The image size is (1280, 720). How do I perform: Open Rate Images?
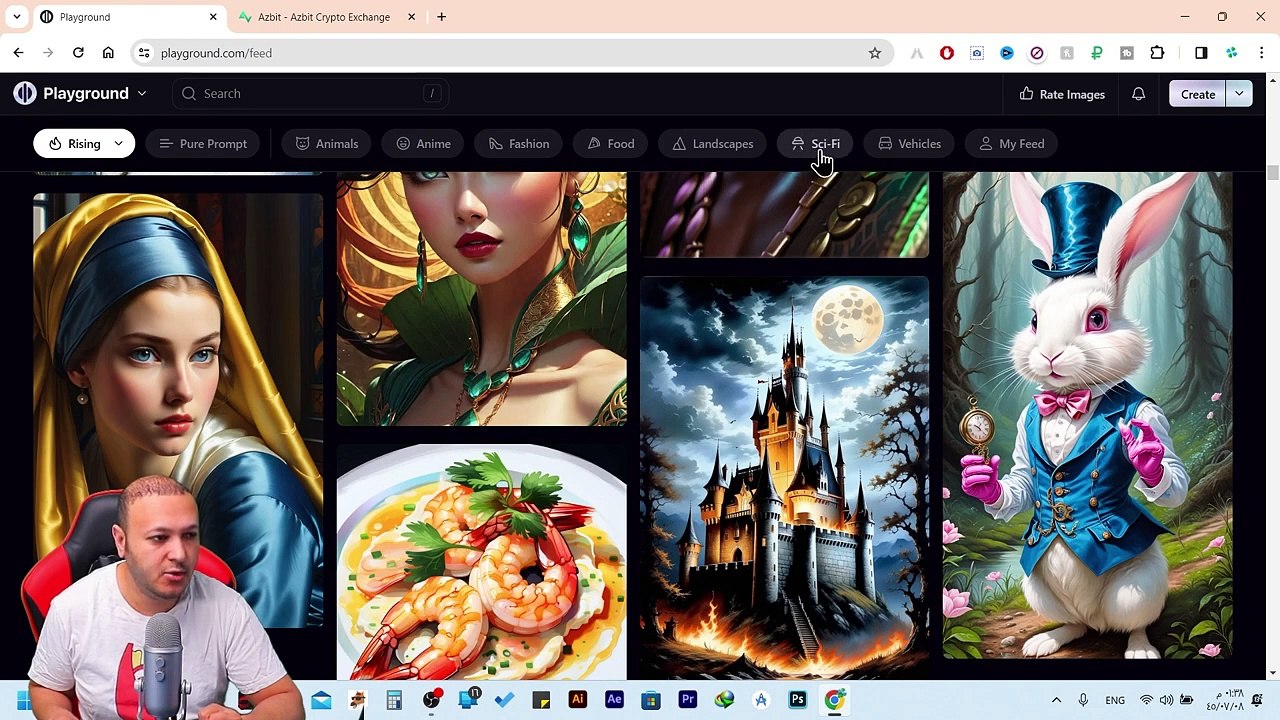1062,94
